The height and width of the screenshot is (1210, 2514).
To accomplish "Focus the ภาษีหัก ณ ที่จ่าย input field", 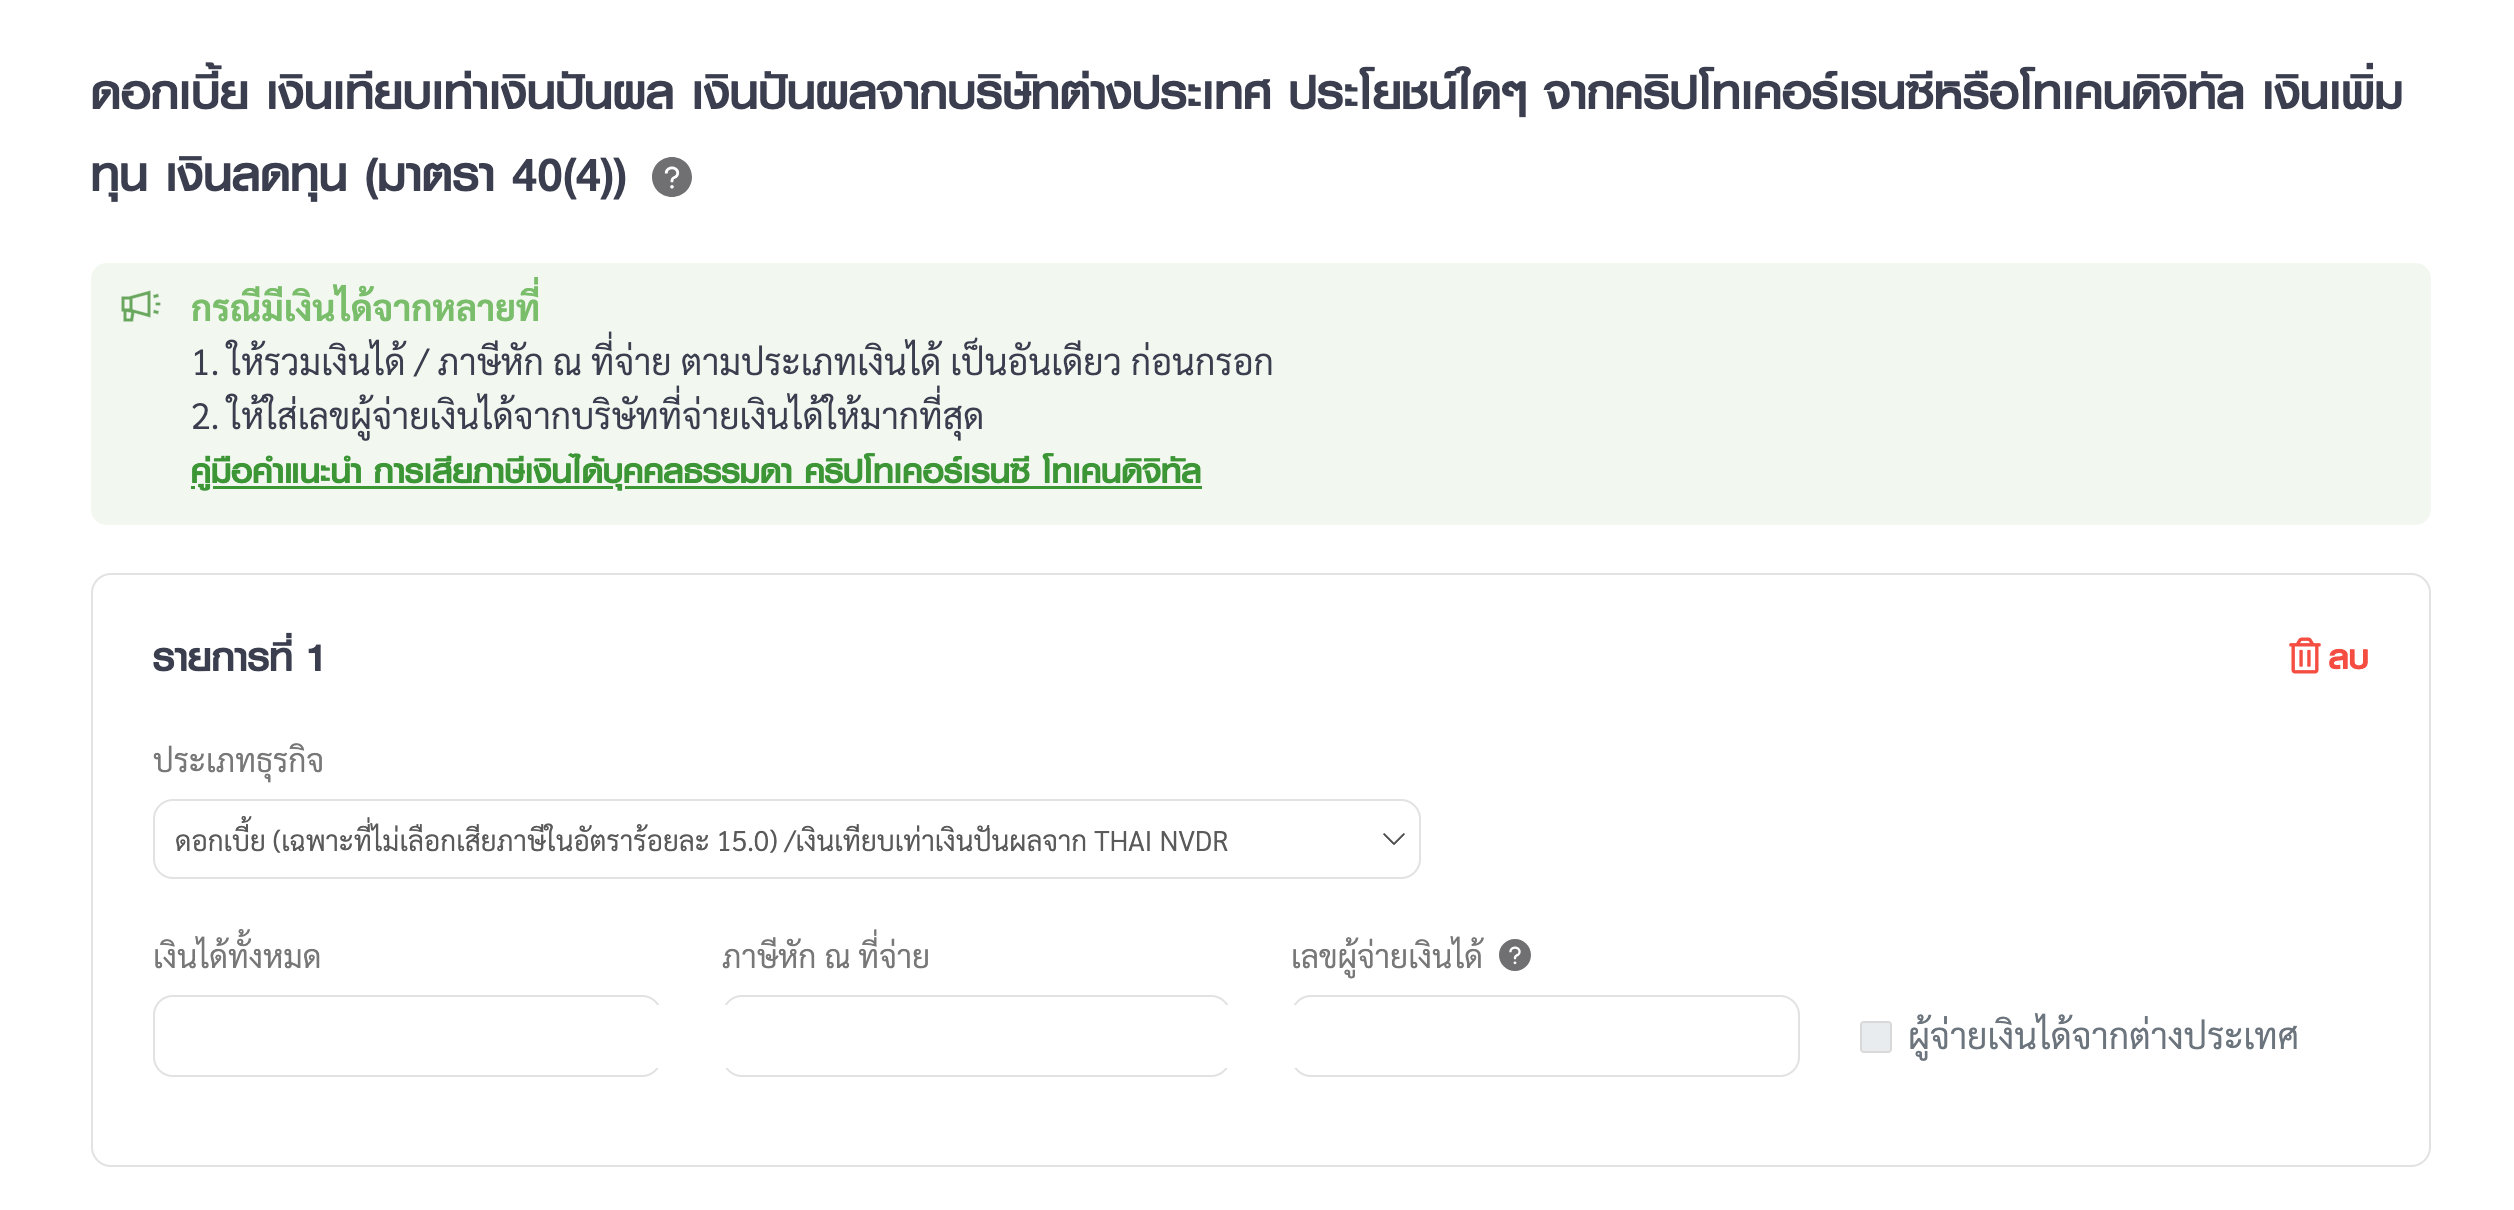I will (x=976, y=1036).
